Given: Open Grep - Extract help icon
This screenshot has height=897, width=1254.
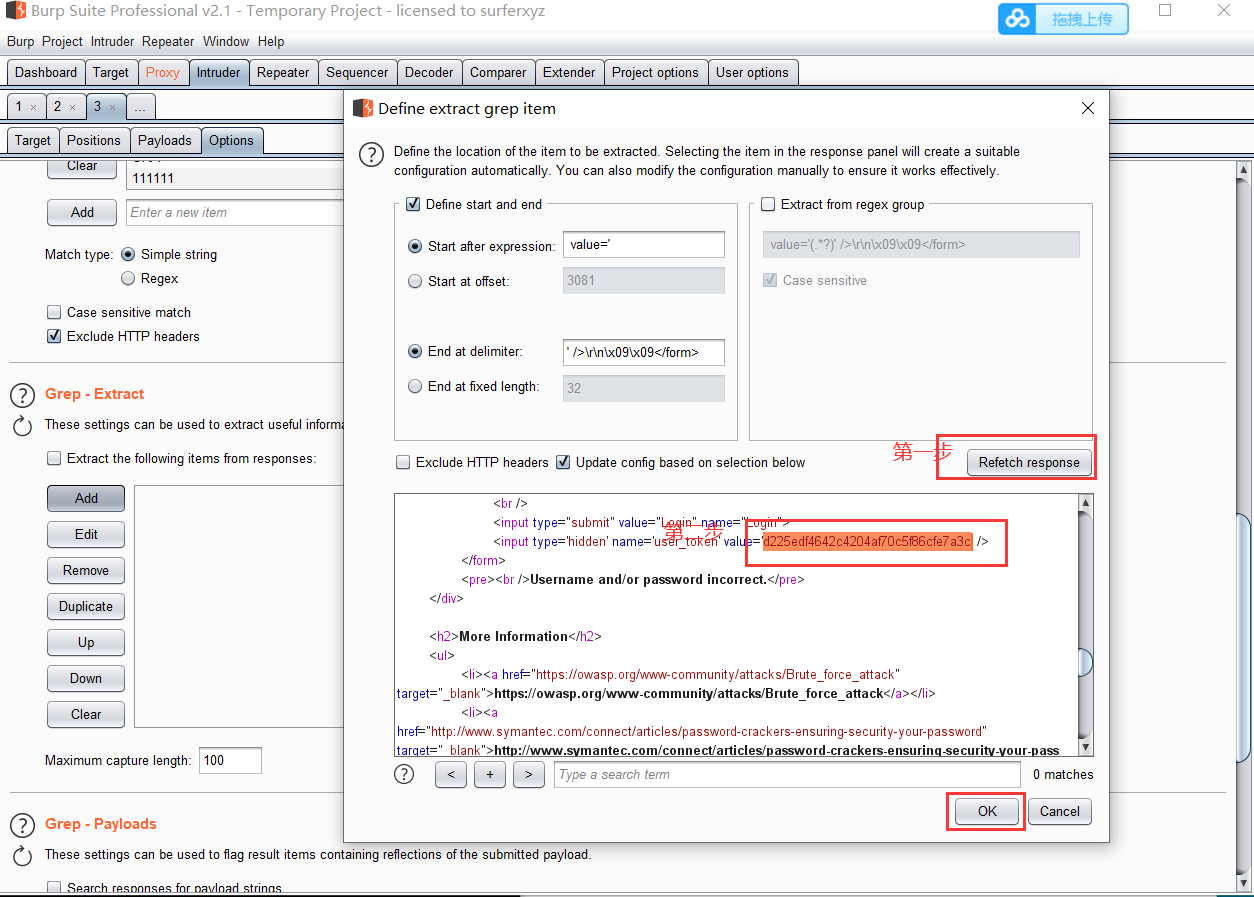Looking at the screenshot, I should pyautogui.click(x=22, y=395).
